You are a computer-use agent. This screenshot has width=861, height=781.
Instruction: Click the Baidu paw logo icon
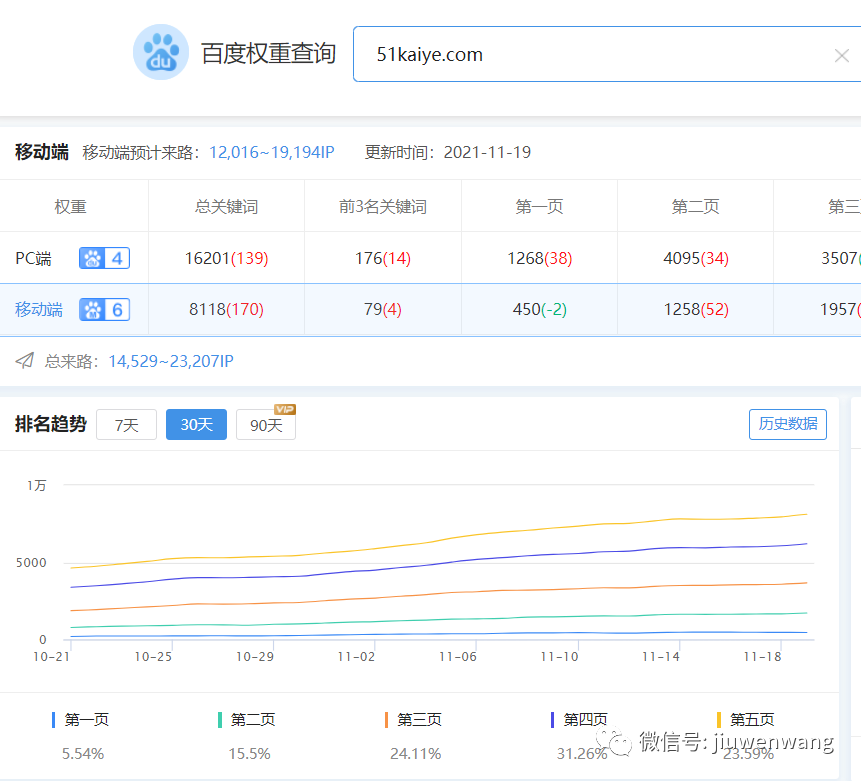pyautogui.click(x=161, y=52)
